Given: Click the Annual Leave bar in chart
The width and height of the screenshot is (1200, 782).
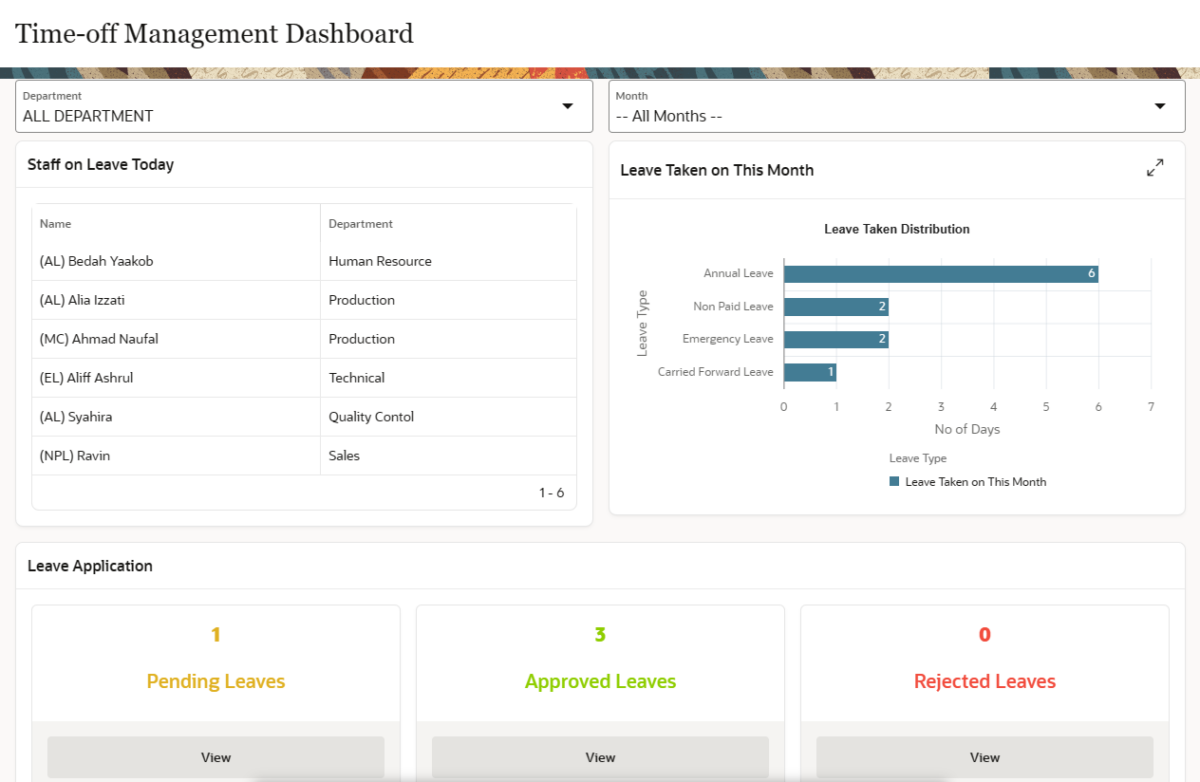Looking at the screenshot, I should point(940,274).
